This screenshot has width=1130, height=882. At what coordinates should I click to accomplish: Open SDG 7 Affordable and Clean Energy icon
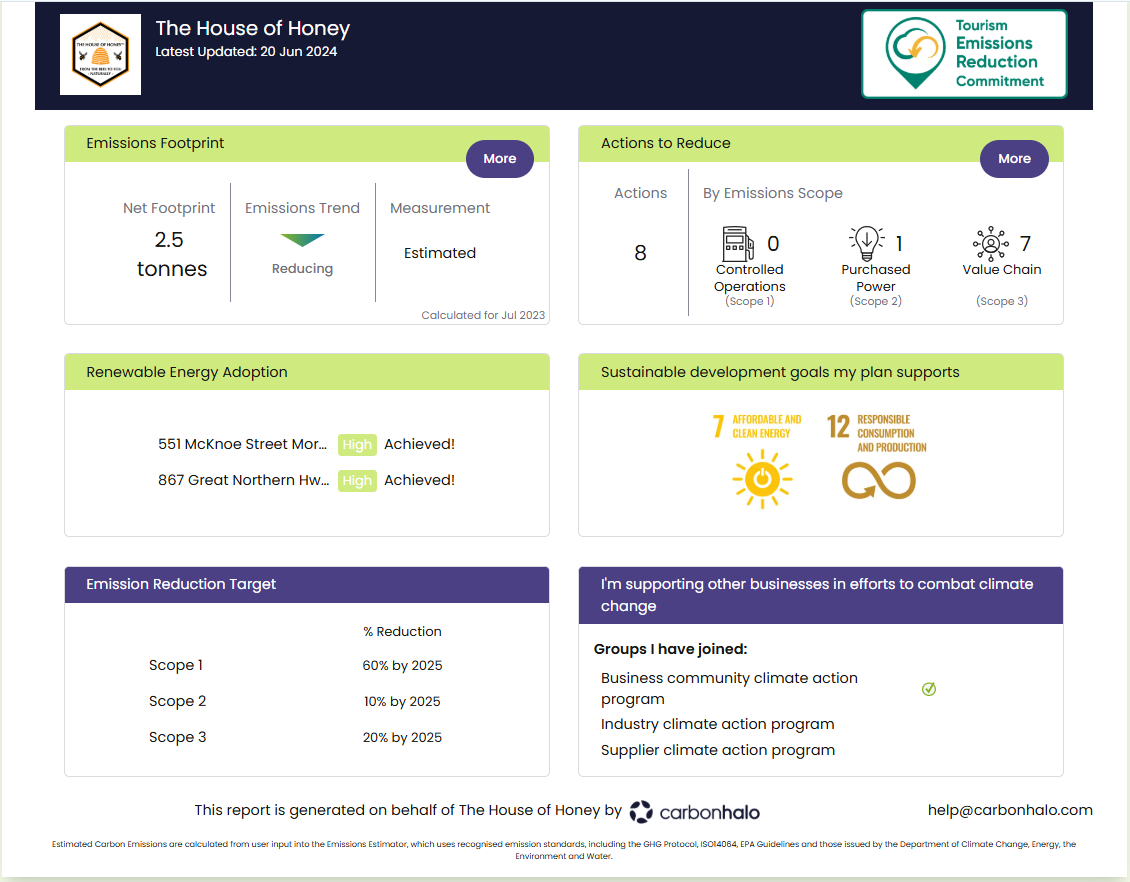pyautogui.click(x=762, y=480)
